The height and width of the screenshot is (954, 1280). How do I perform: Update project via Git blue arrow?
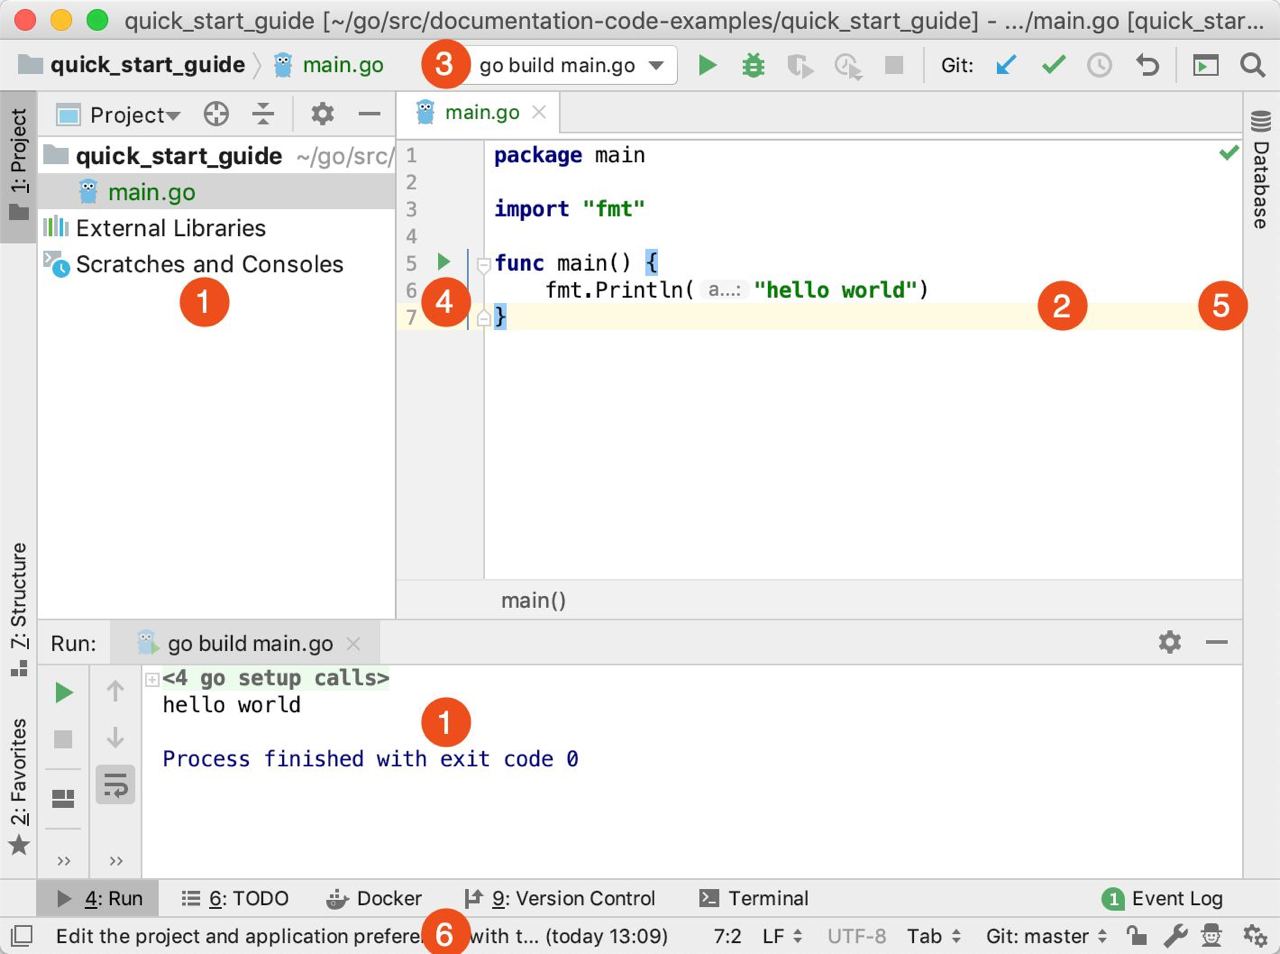click(x=1006, y=65)
